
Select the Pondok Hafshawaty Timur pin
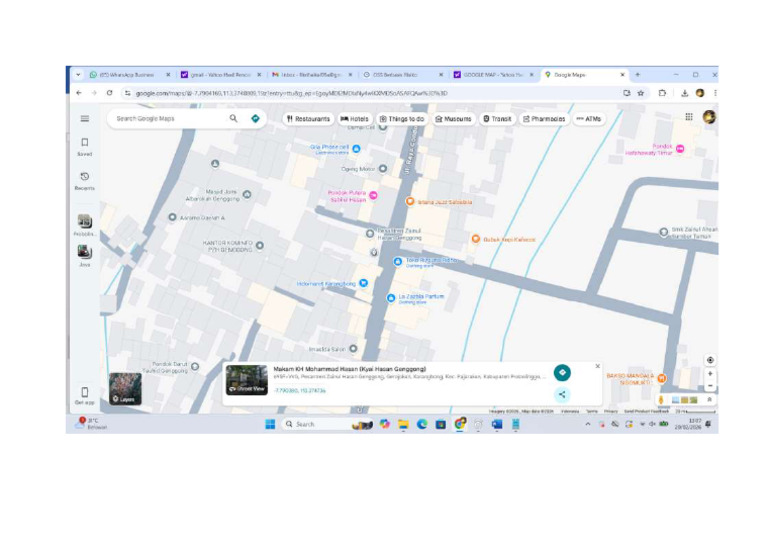680,148
